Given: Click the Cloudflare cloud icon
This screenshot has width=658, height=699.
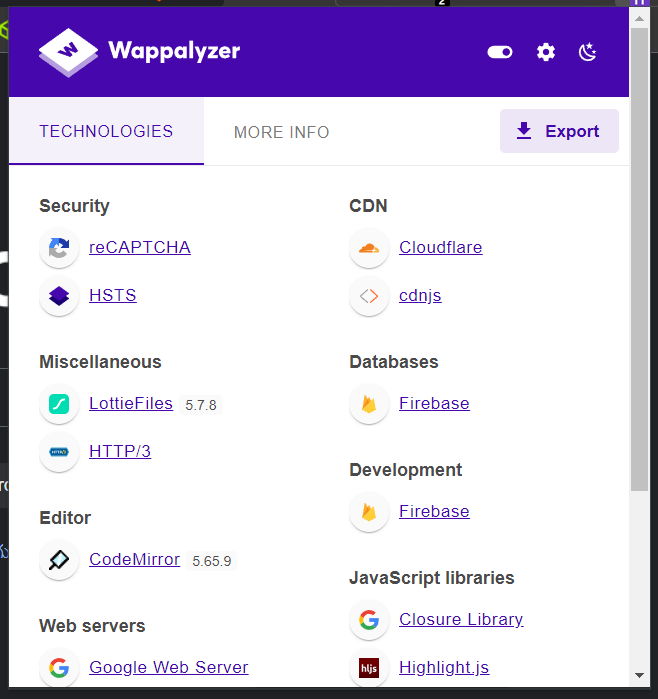Looking at the screenshot, I should (x=369, y=248).
